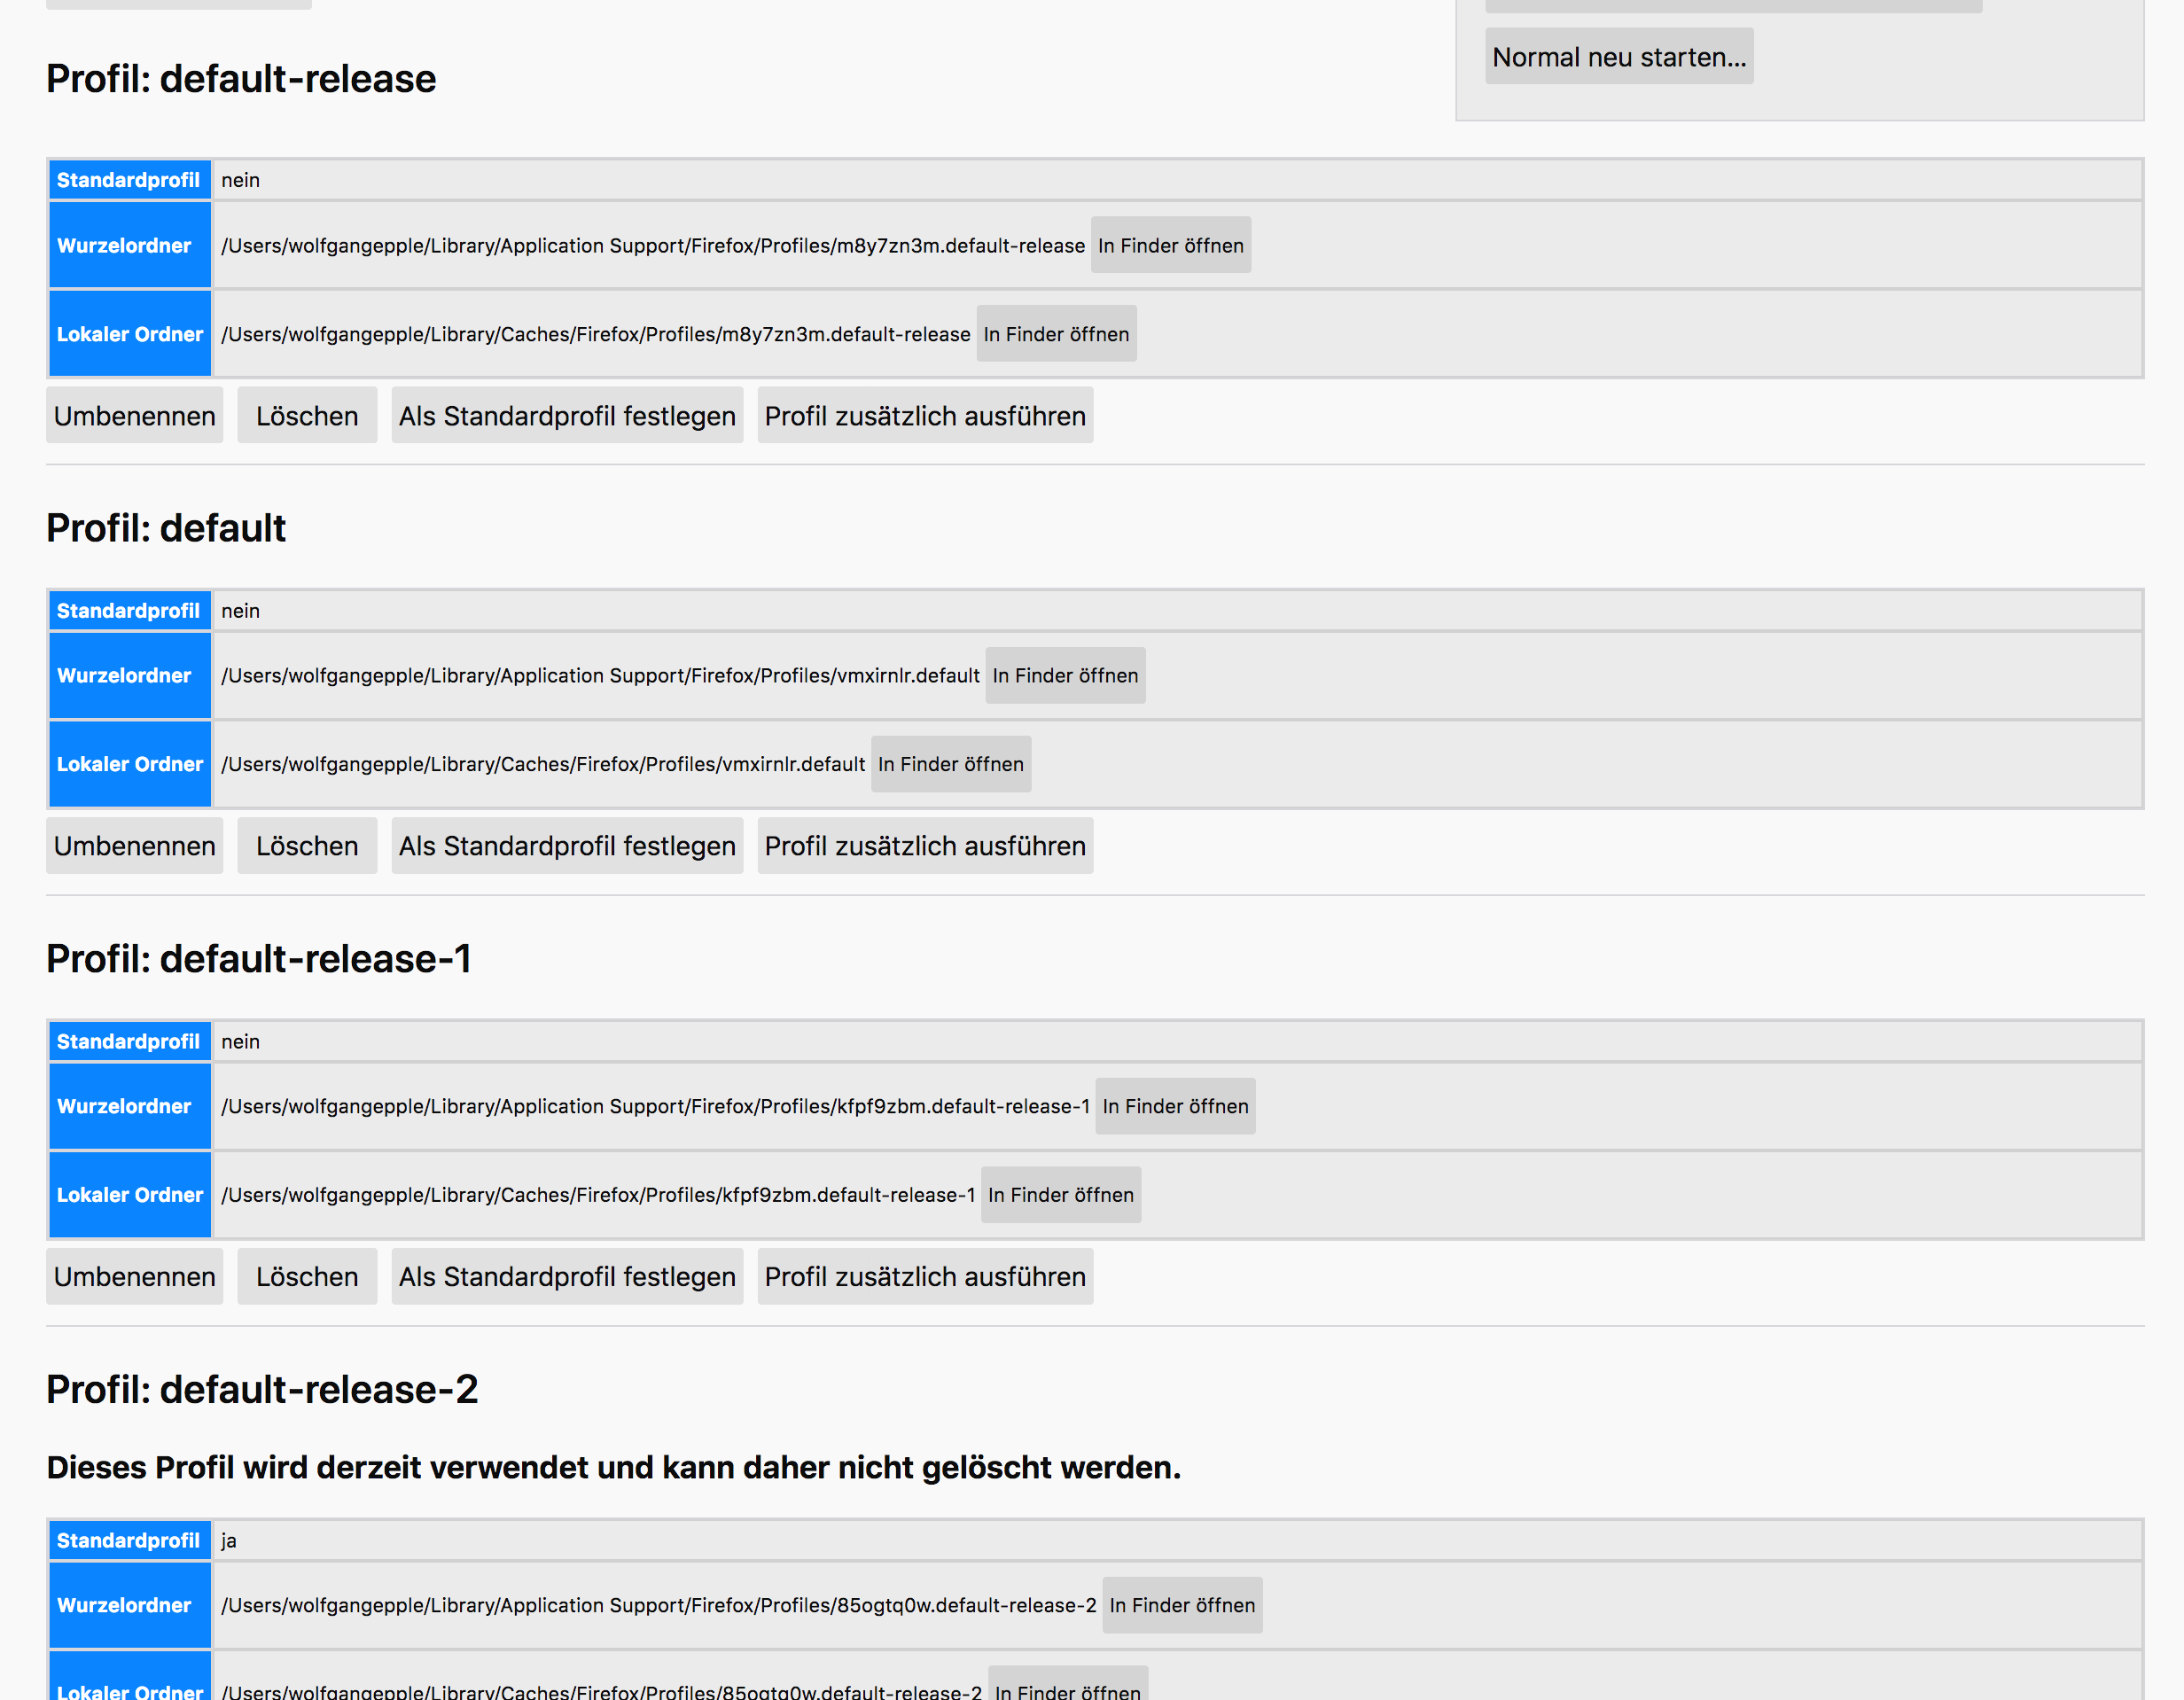
Task: Open default profile's Wurzelordner in Finder
Action: tap(1065, 676)
